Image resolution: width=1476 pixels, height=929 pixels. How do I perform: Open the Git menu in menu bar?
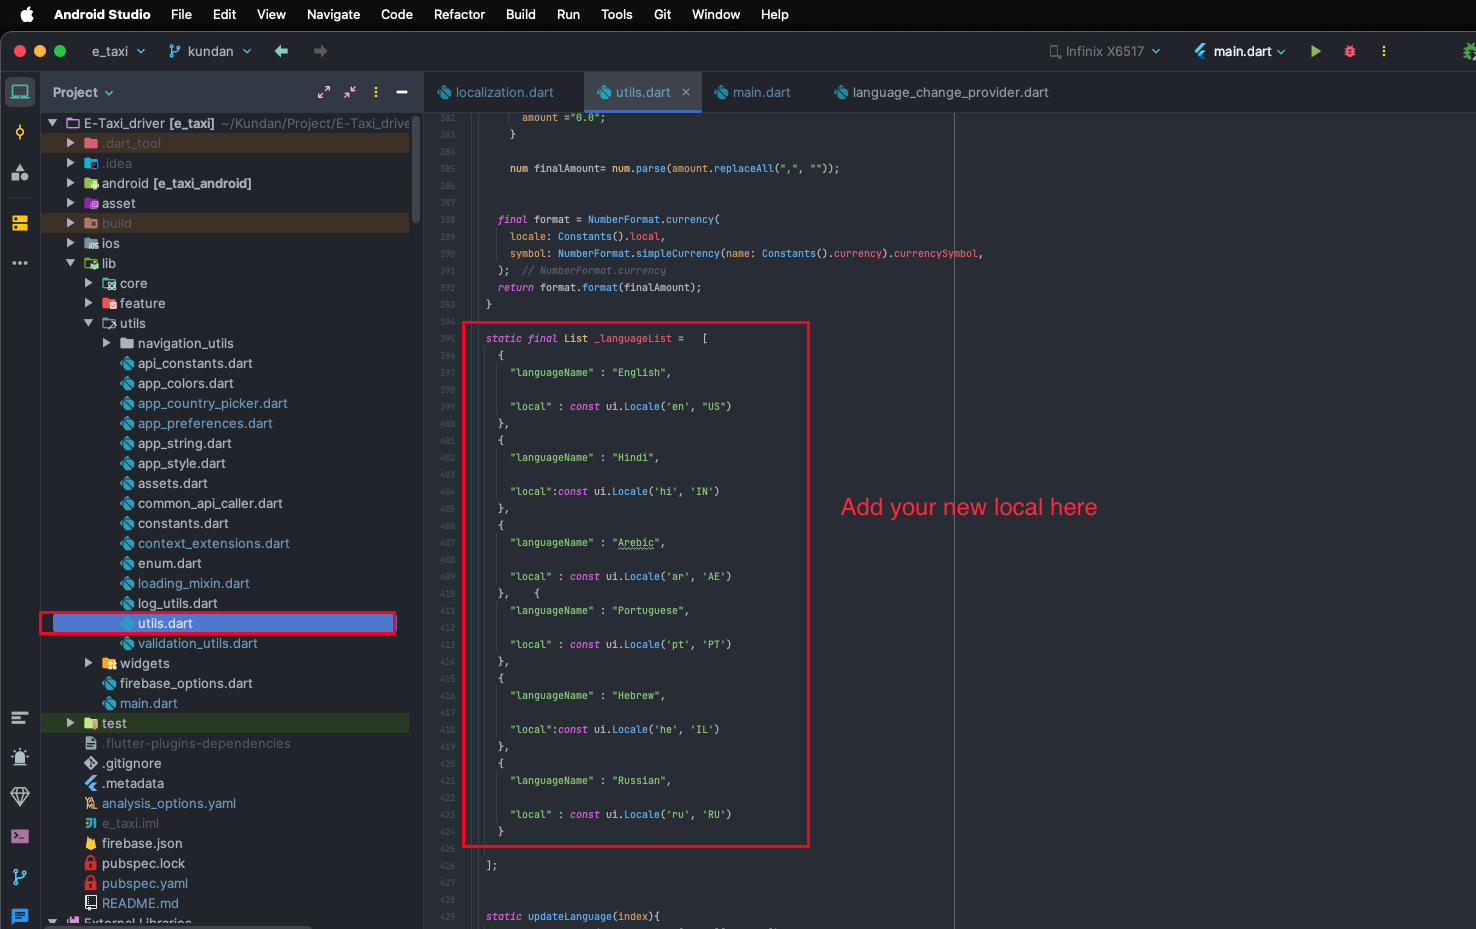[x=662, y=14]
